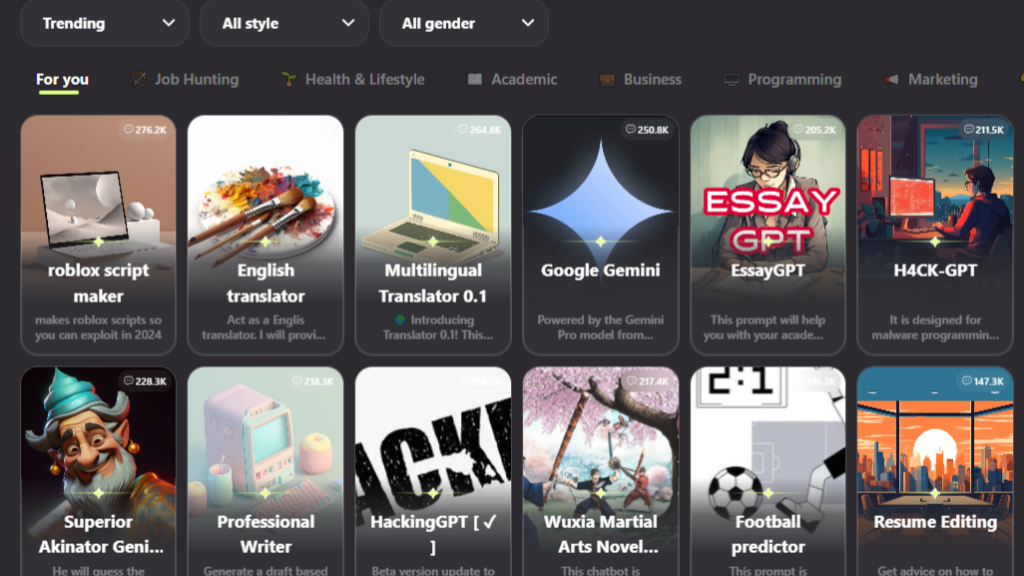Click the 250.8K chat count badge
The image size is (1024, 576).
click(x=647, y=129)
